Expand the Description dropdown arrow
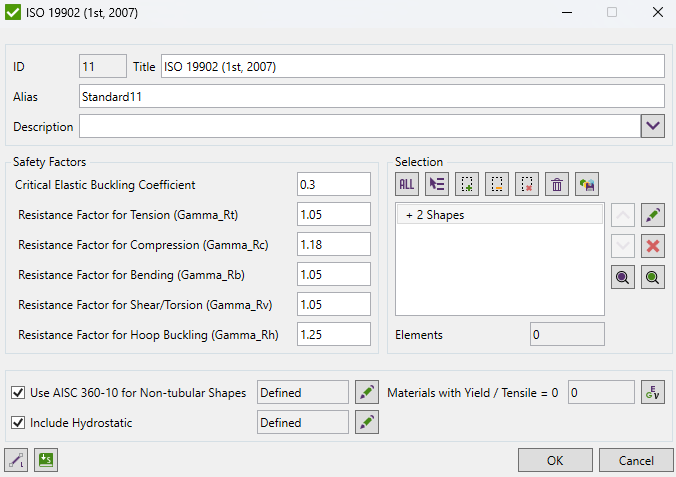The image size is (676, 477). [653, 126]
